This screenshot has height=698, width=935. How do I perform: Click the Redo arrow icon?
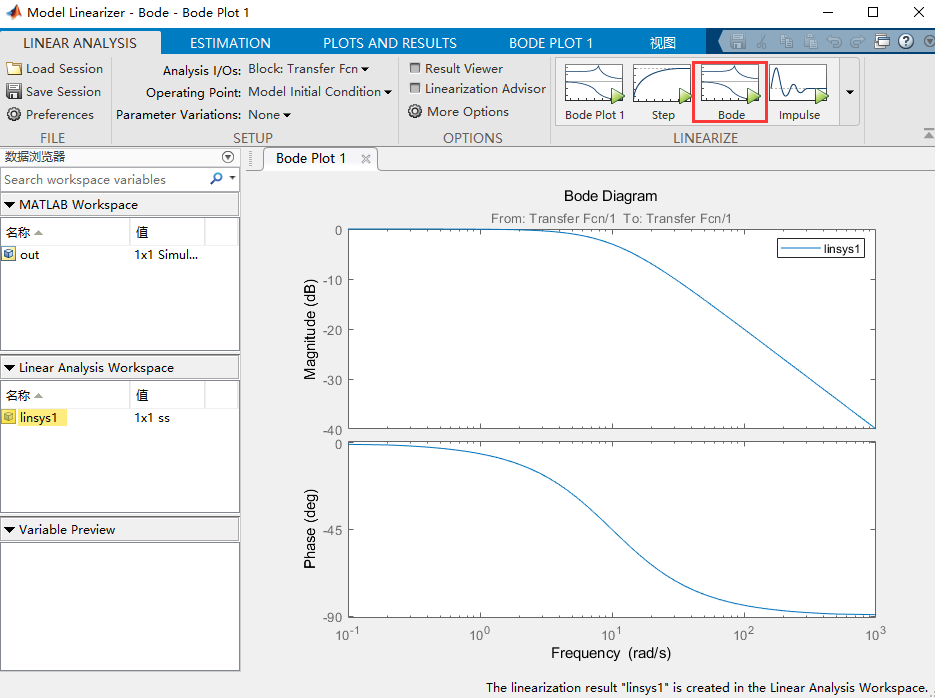point(857,42)
